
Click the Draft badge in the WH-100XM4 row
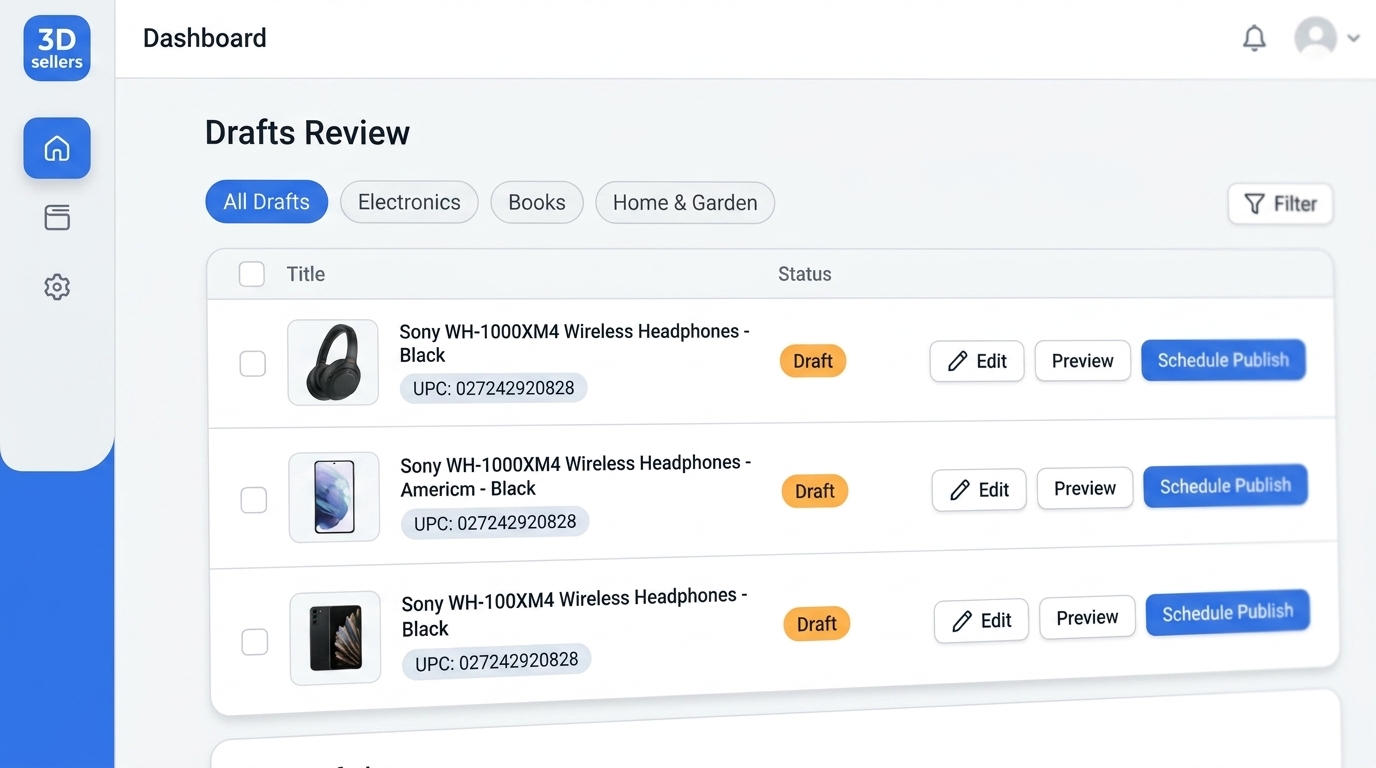(817, 624)
